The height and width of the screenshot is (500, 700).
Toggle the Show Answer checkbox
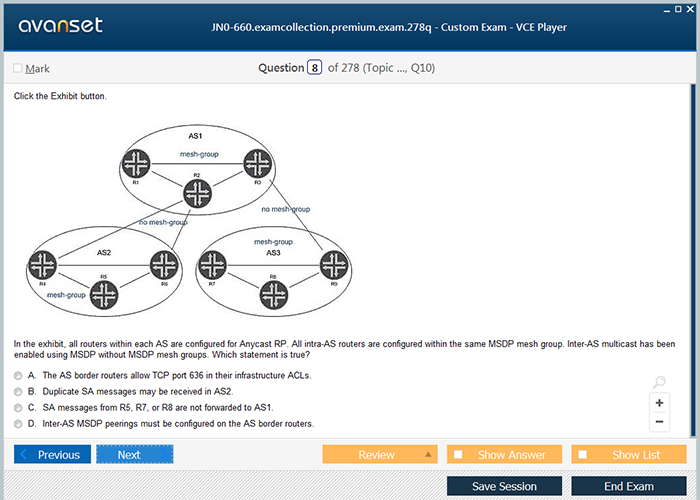[x=458, y=454]
